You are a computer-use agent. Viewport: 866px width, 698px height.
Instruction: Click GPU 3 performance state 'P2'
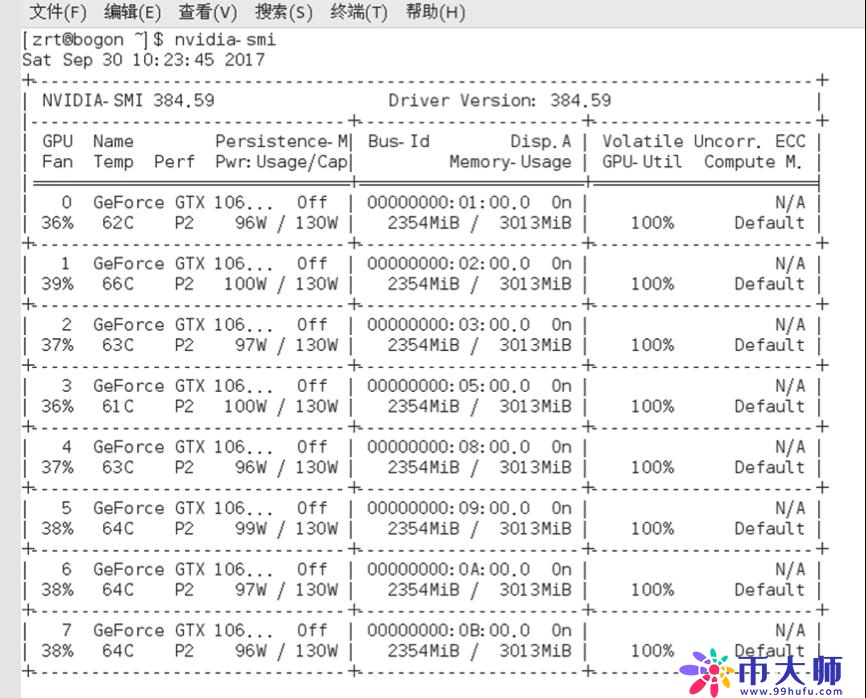tap(184, 406)
